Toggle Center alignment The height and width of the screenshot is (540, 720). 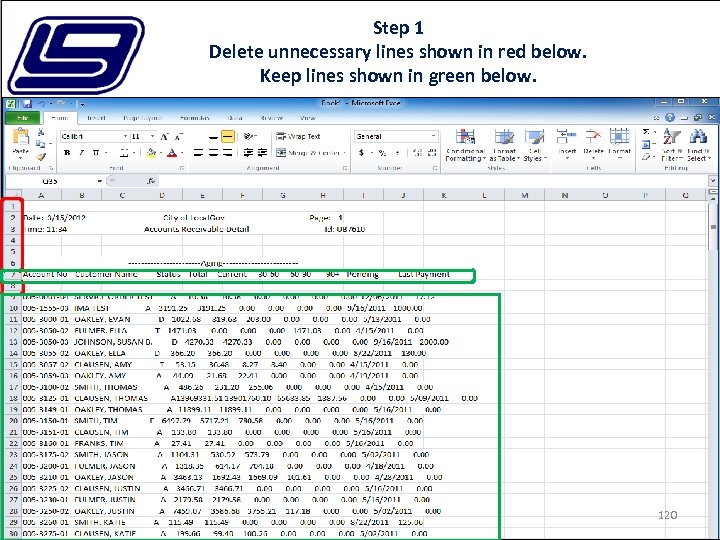point(213,153)
